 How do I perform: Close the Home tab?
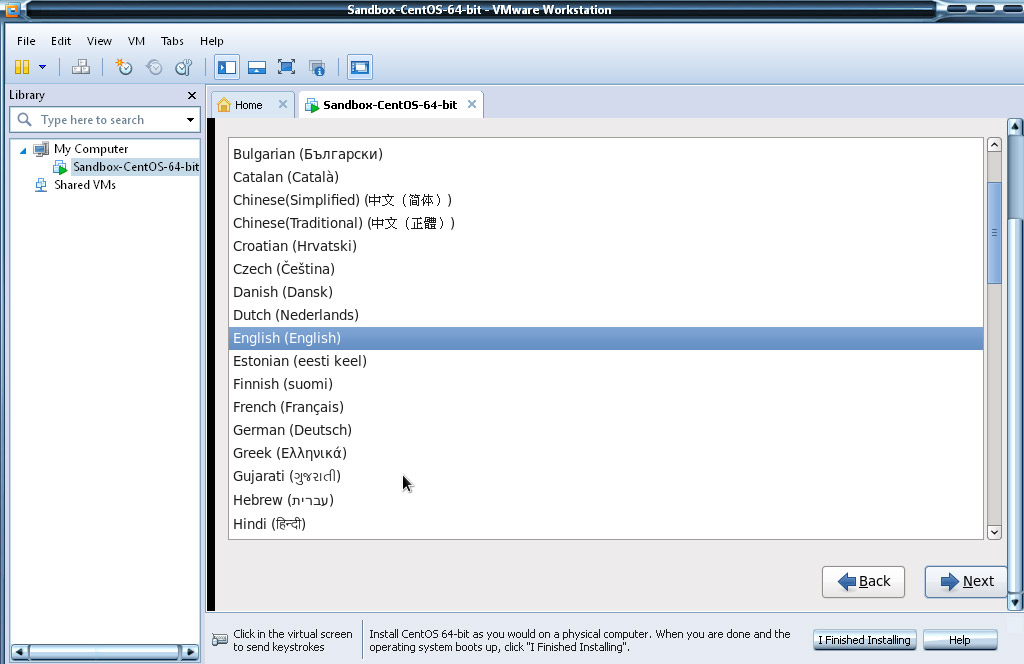(283, 104)
